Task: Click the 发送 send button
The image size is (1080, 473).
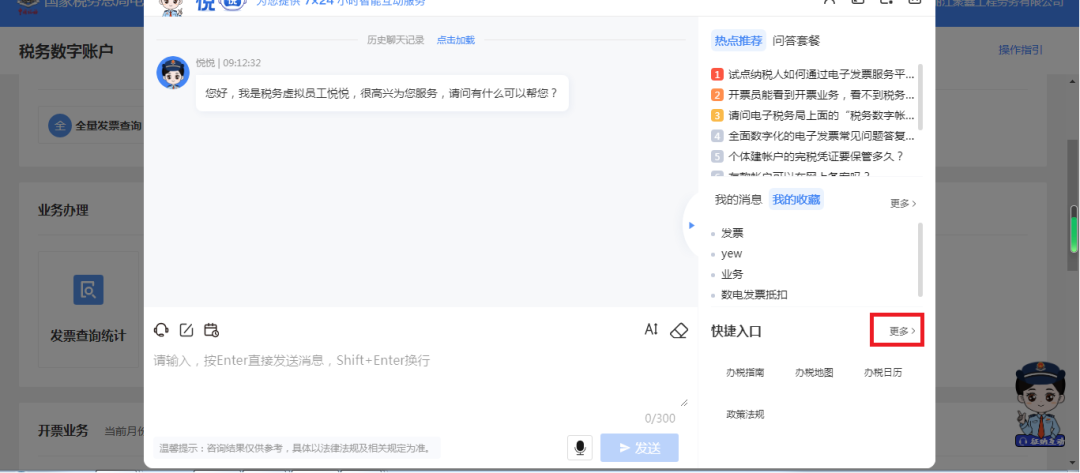Action: pos(639,448)
